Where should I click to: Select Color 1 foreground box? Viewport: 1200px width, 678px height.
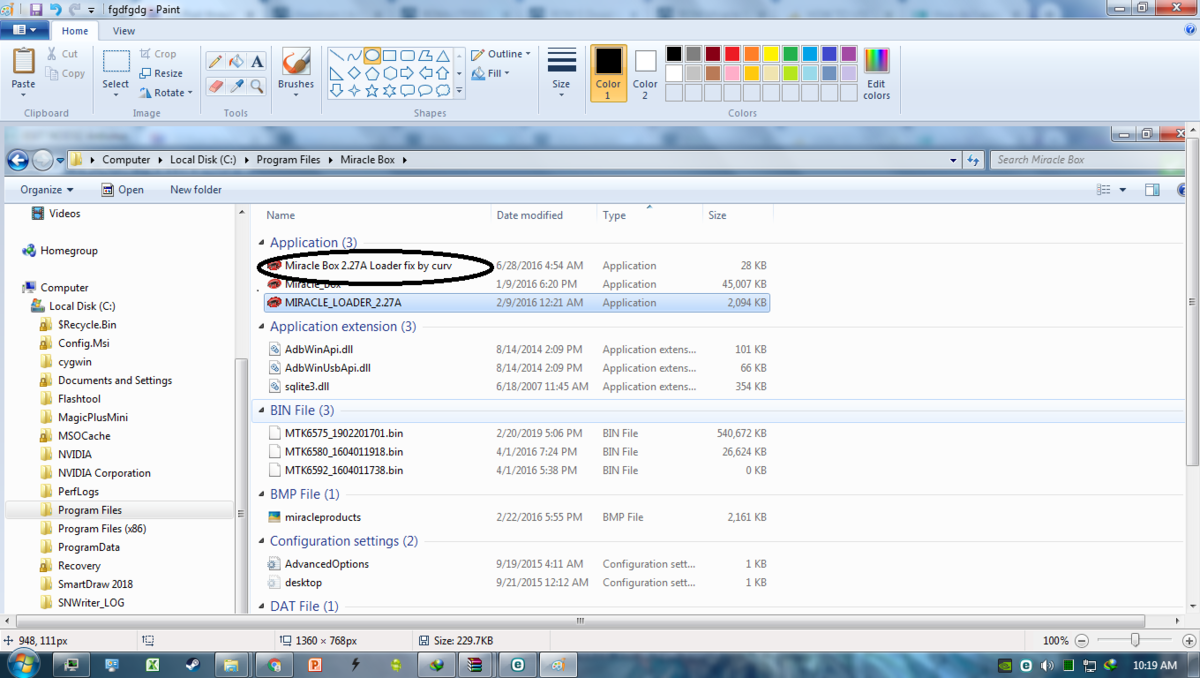click(x=608, y=72)
